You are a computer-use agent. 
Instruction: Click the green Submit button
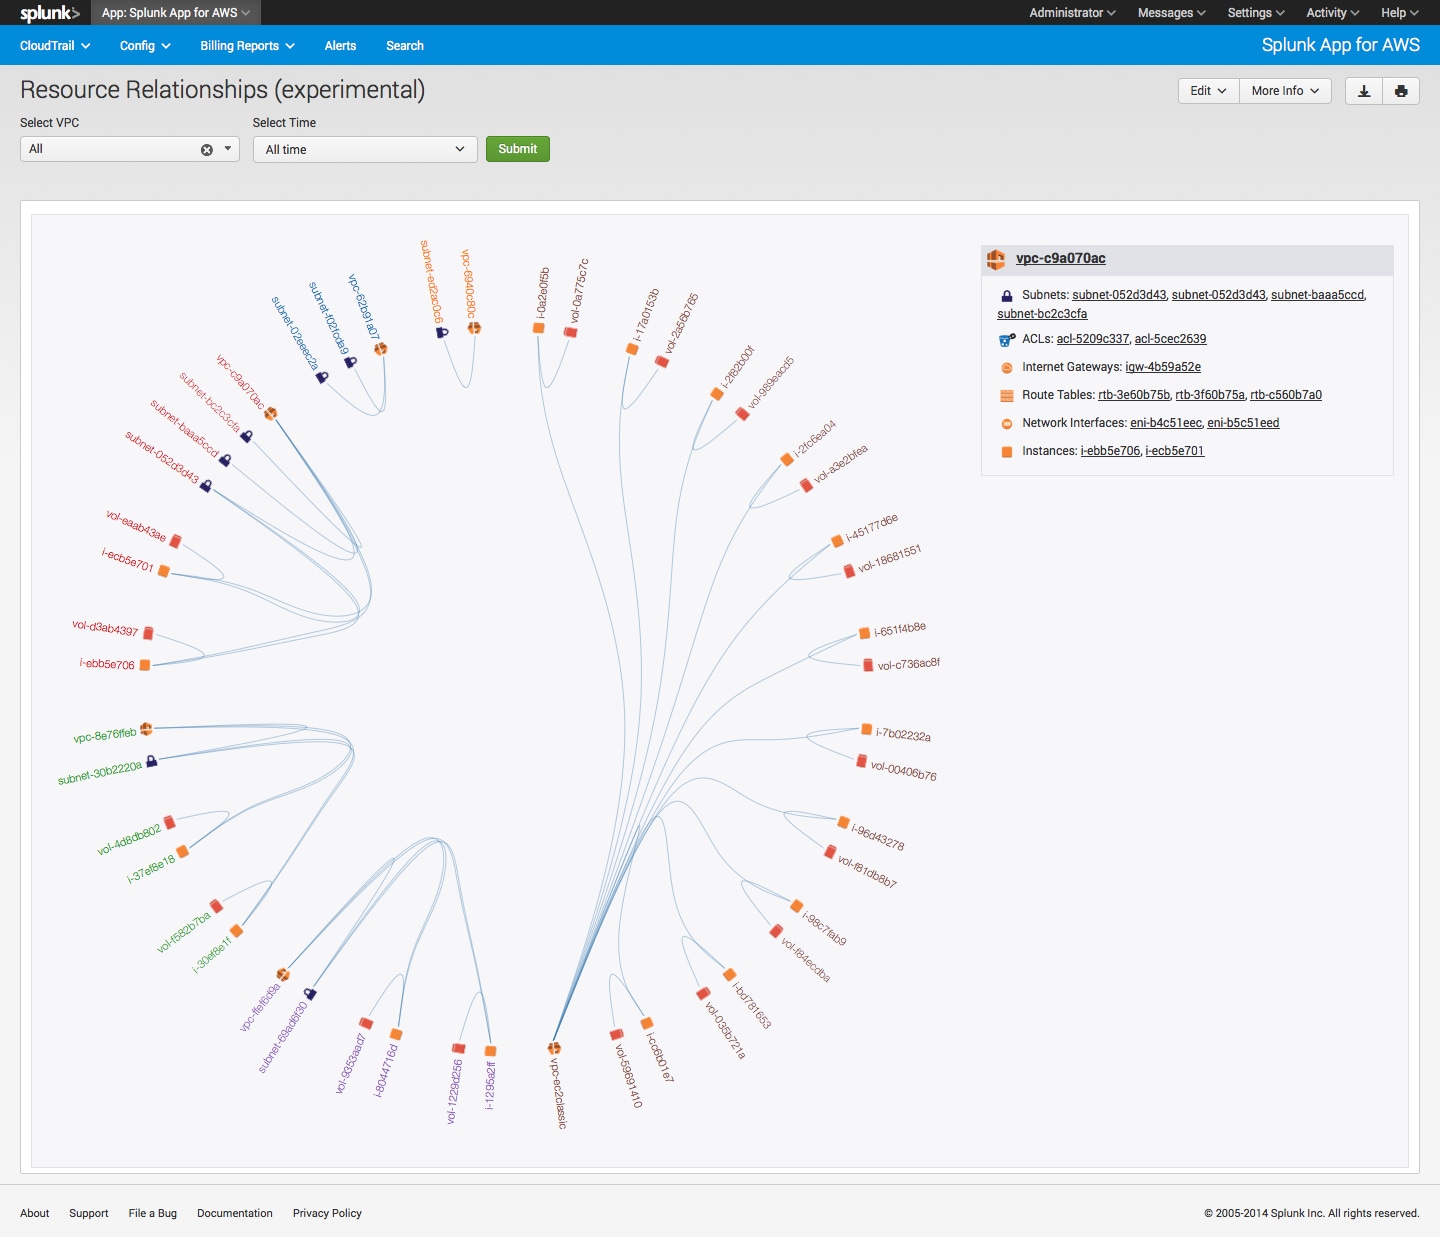coord(518,149)
